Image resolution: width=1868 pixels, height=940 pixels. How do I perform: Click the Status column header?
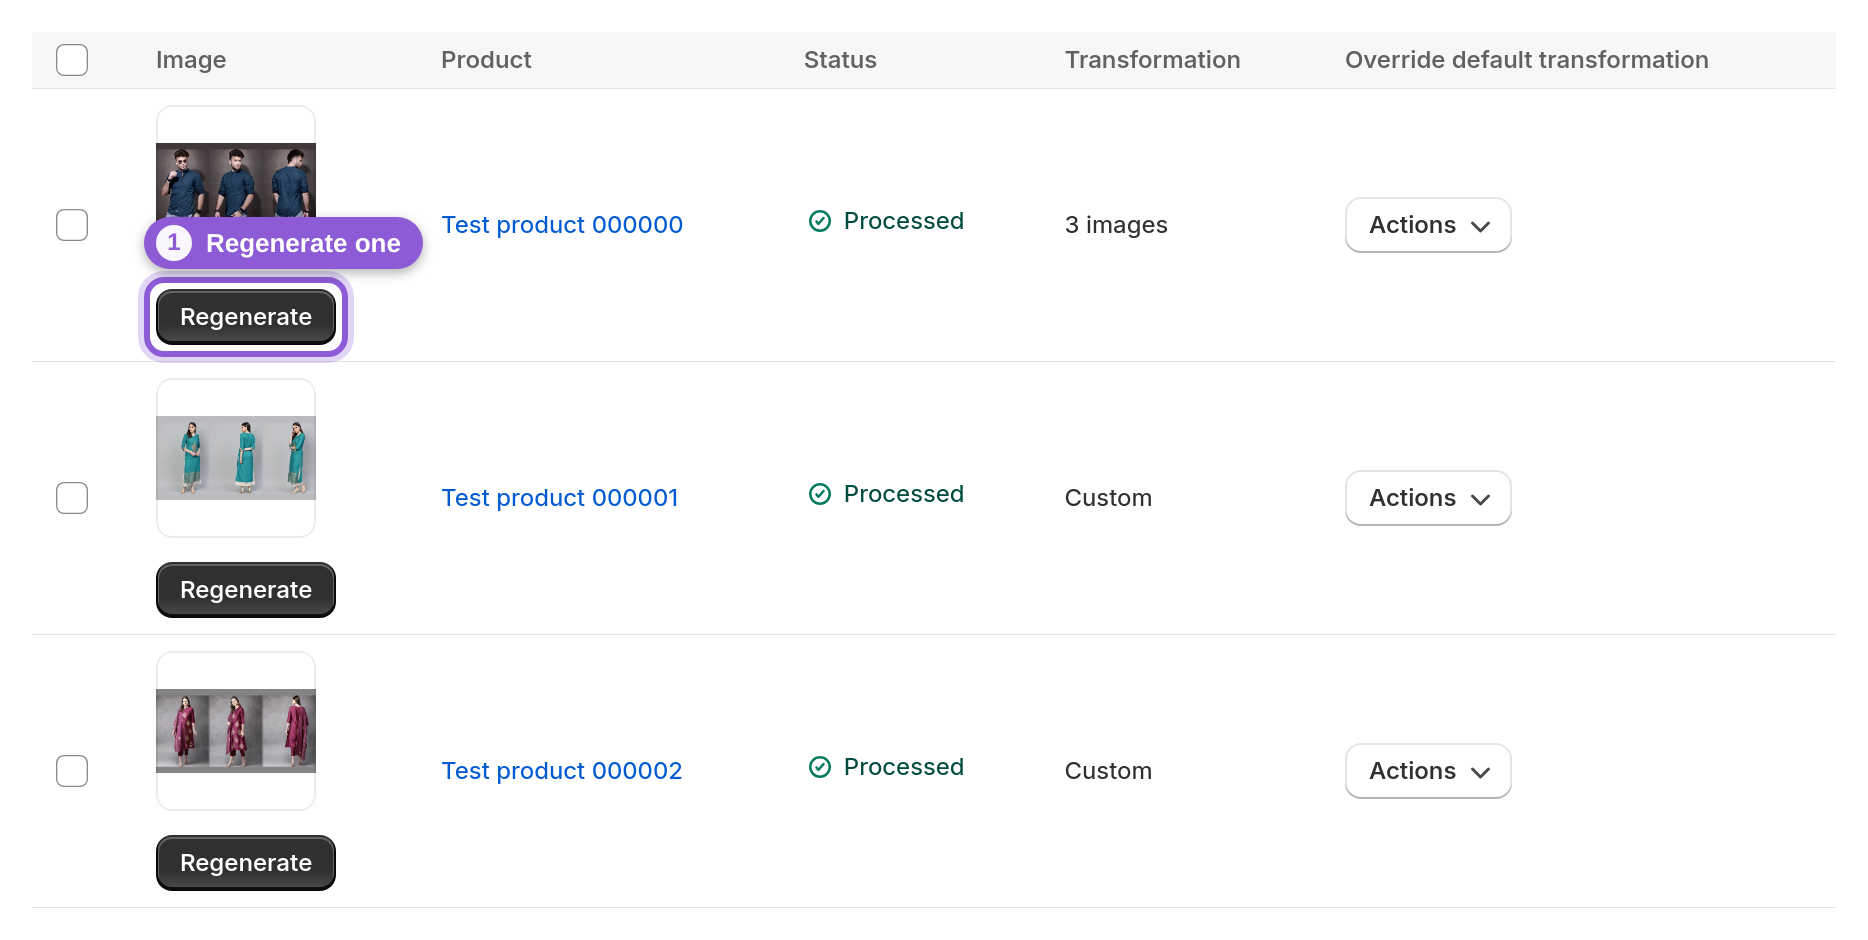pos(840,60)
